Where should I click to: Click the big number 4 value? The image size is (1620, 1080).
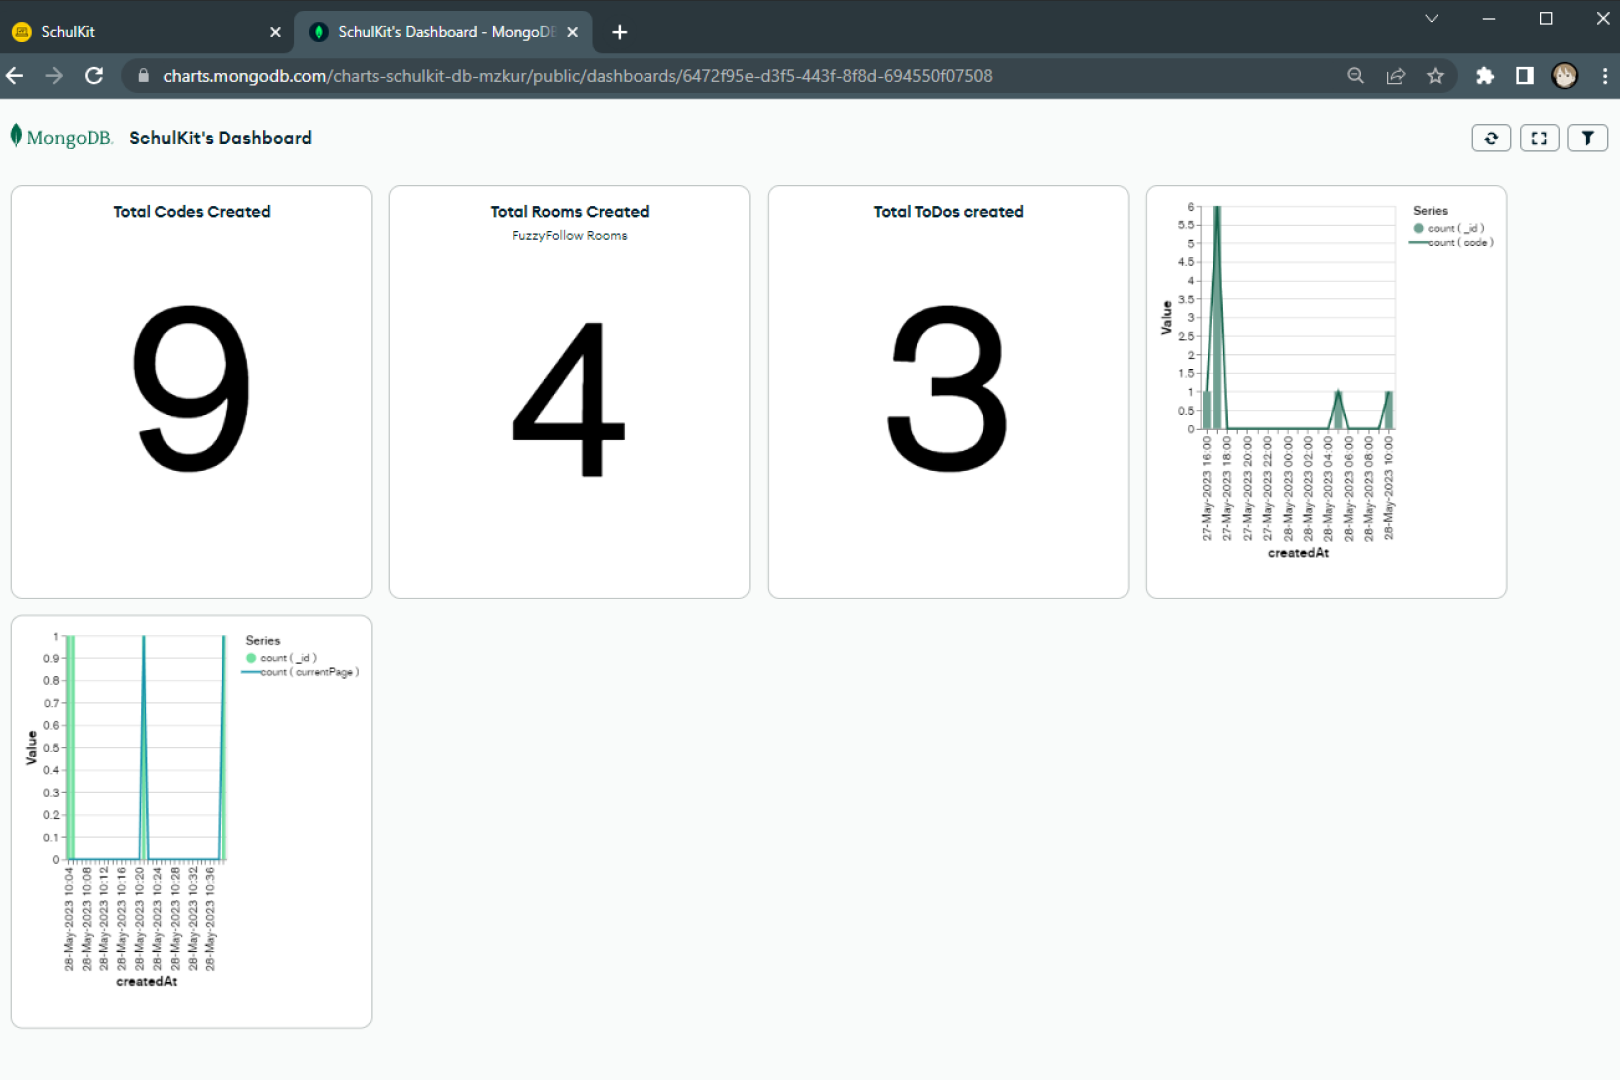click(x=569, y=399)
